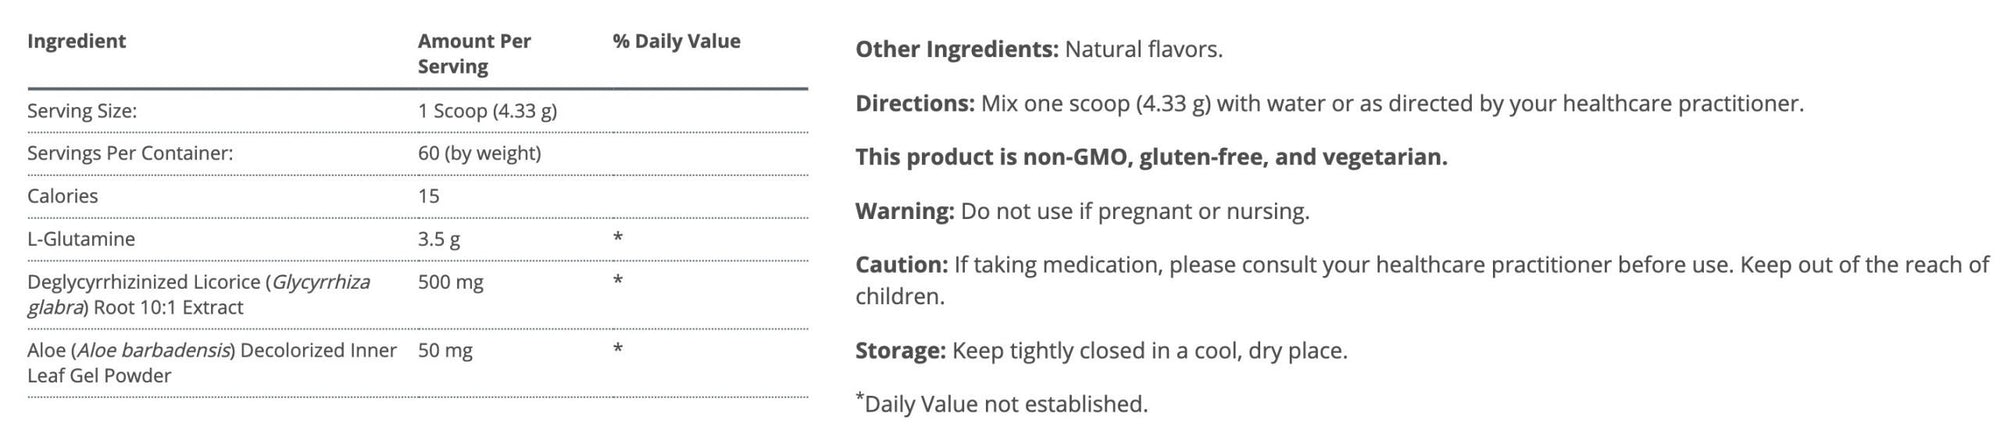Click the Ingredient column header

point(76,41)
